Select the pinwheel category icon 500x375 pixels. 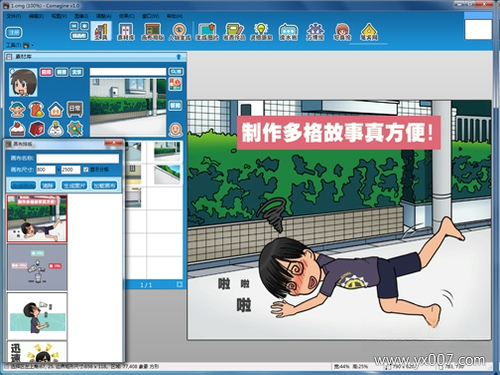click(75, 129)
